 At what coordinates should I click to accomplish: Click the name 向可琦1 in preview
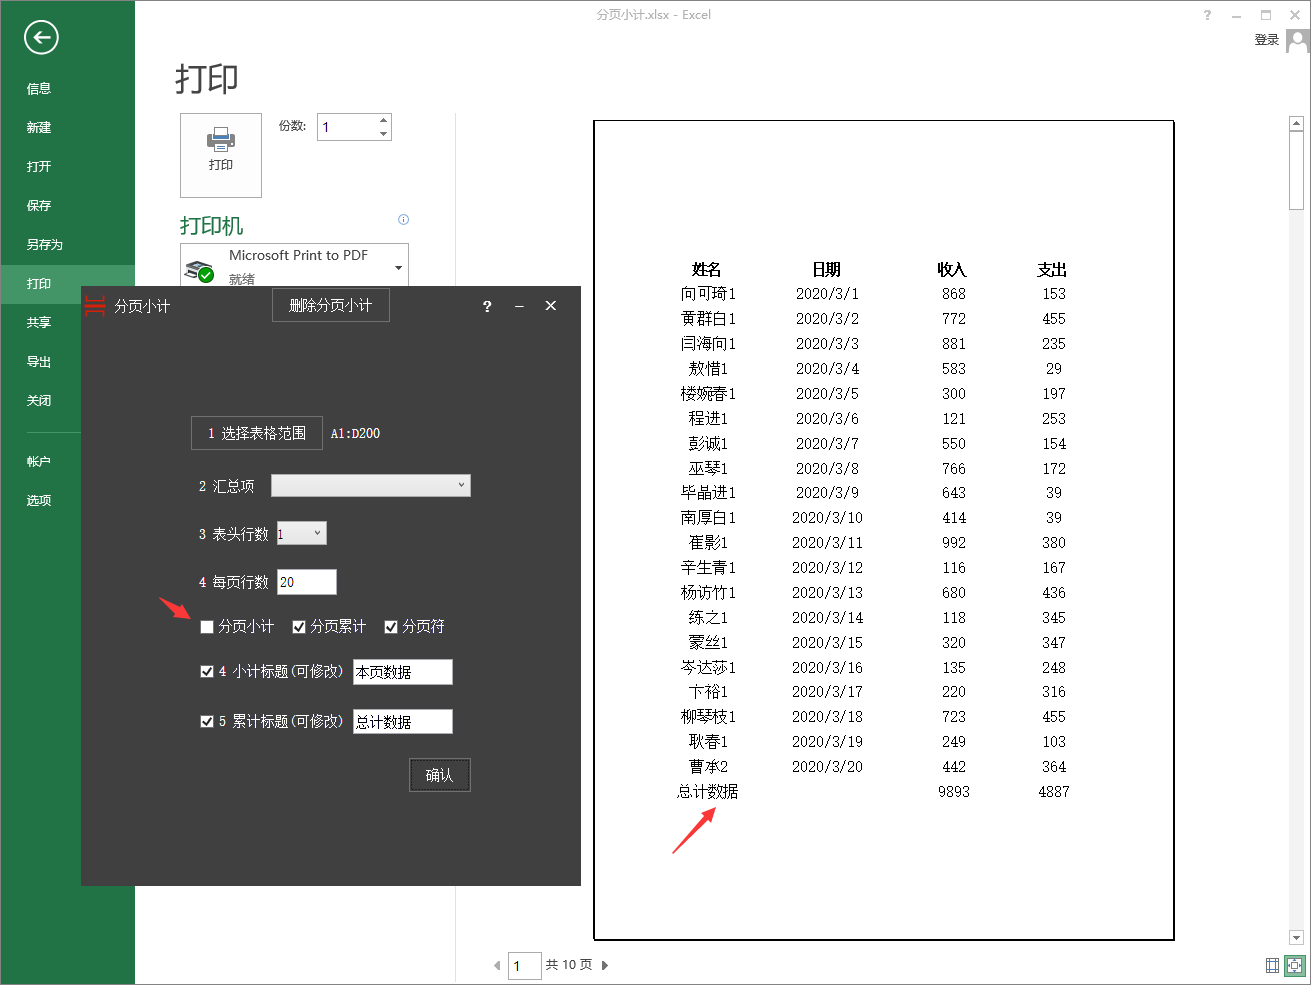click(x=708, y=294)
